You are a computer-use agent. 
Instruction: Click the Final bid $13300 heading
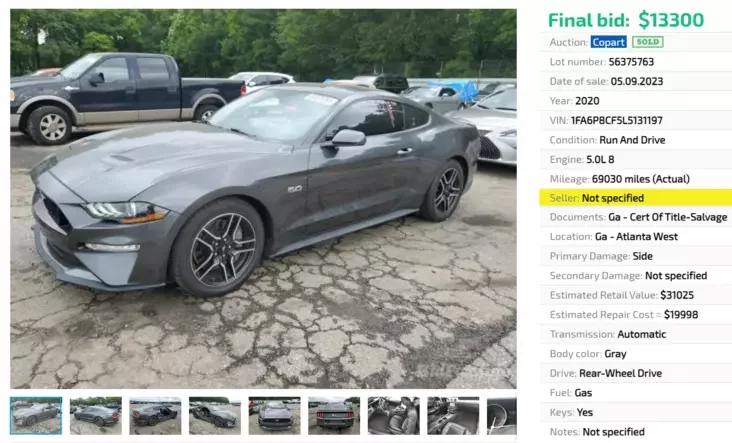coord(626,20)
